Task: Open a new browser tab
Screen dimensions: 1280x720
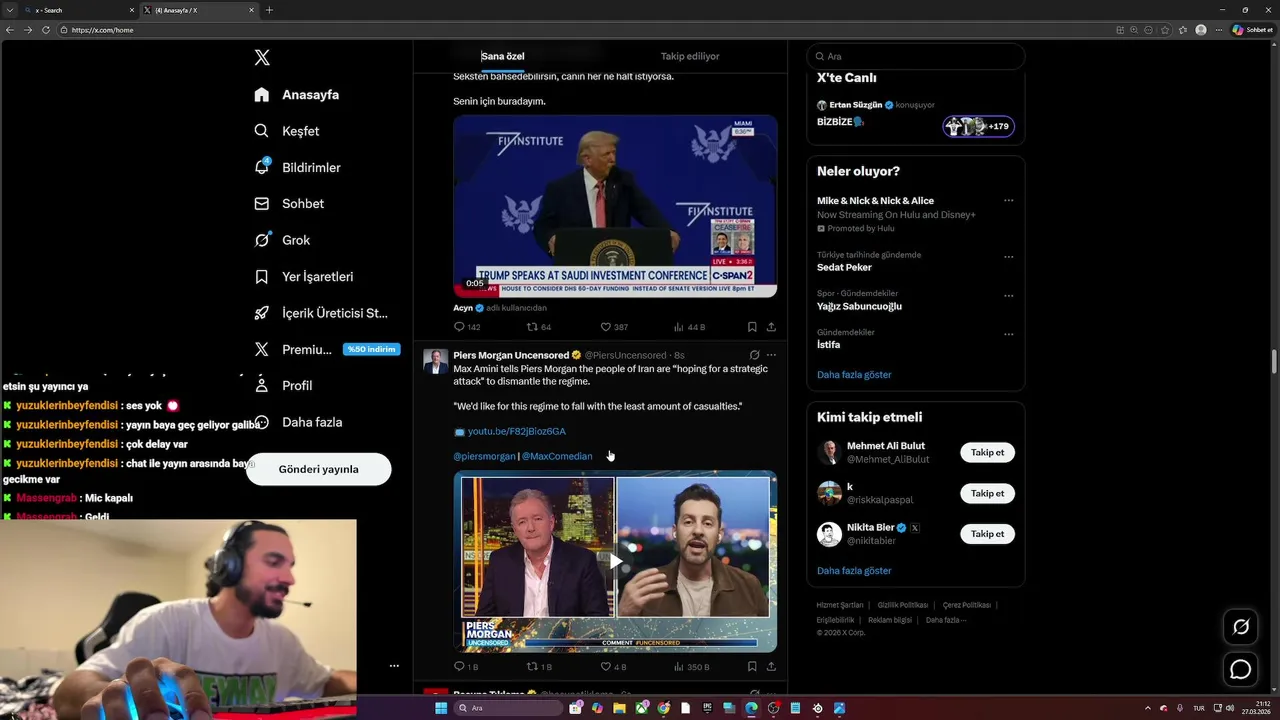Action: [269, 10]
